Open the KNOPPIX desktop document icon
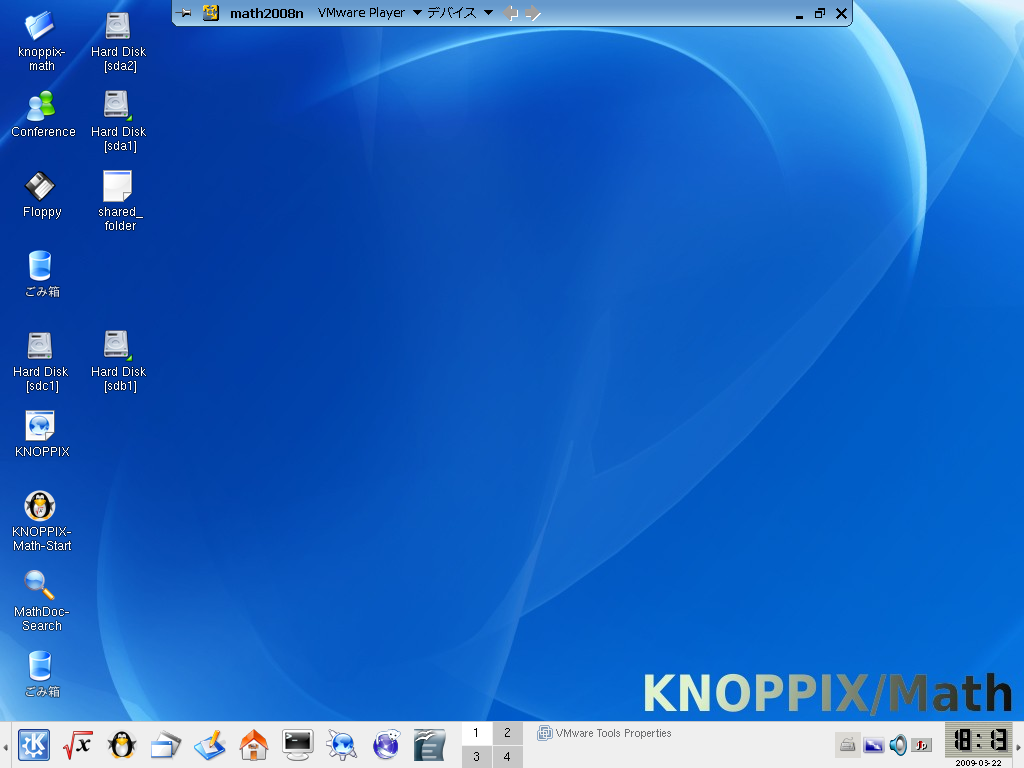 click(40, 426)
